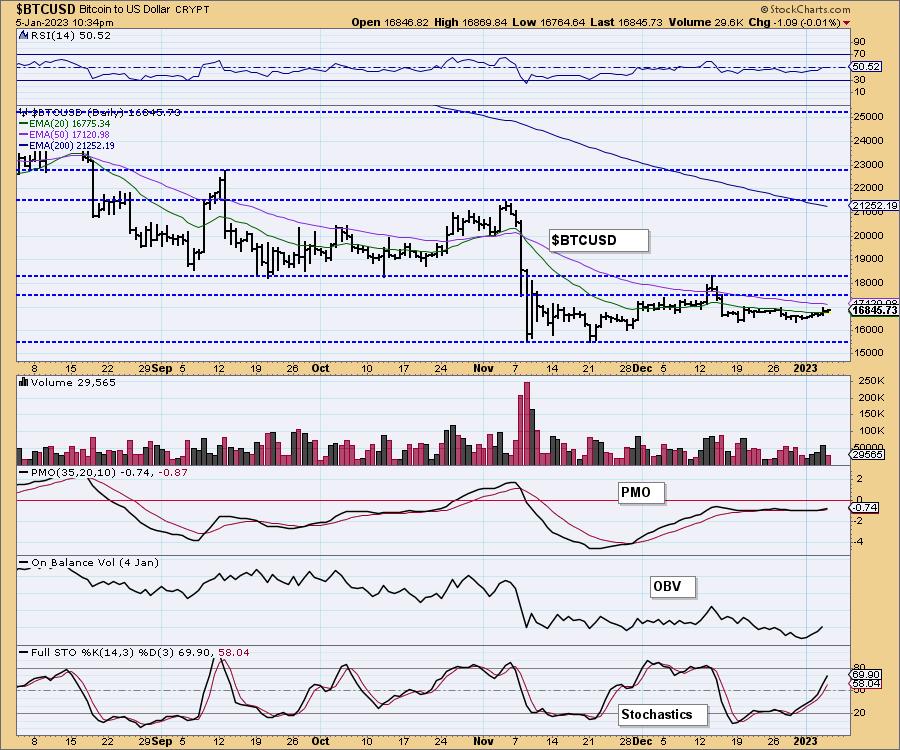Click the Full STO line legend icon

pyautogui.click(x=24, y=652)
